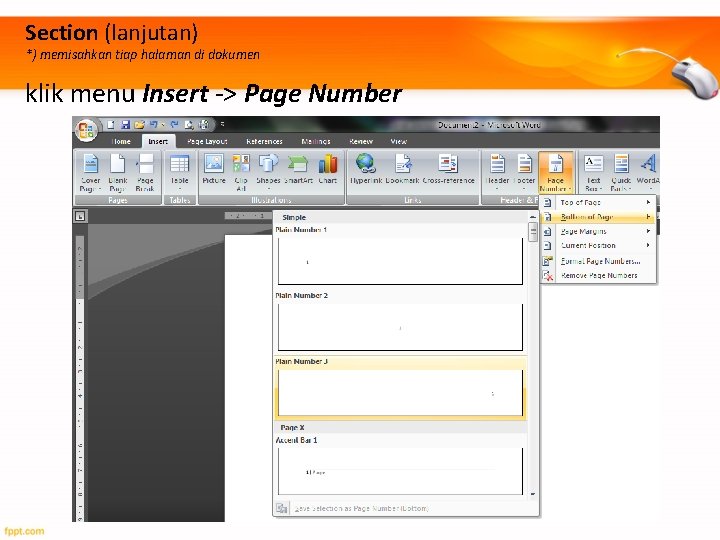
Task: Choose Remove Page Numbers
Action: [598, 276]
